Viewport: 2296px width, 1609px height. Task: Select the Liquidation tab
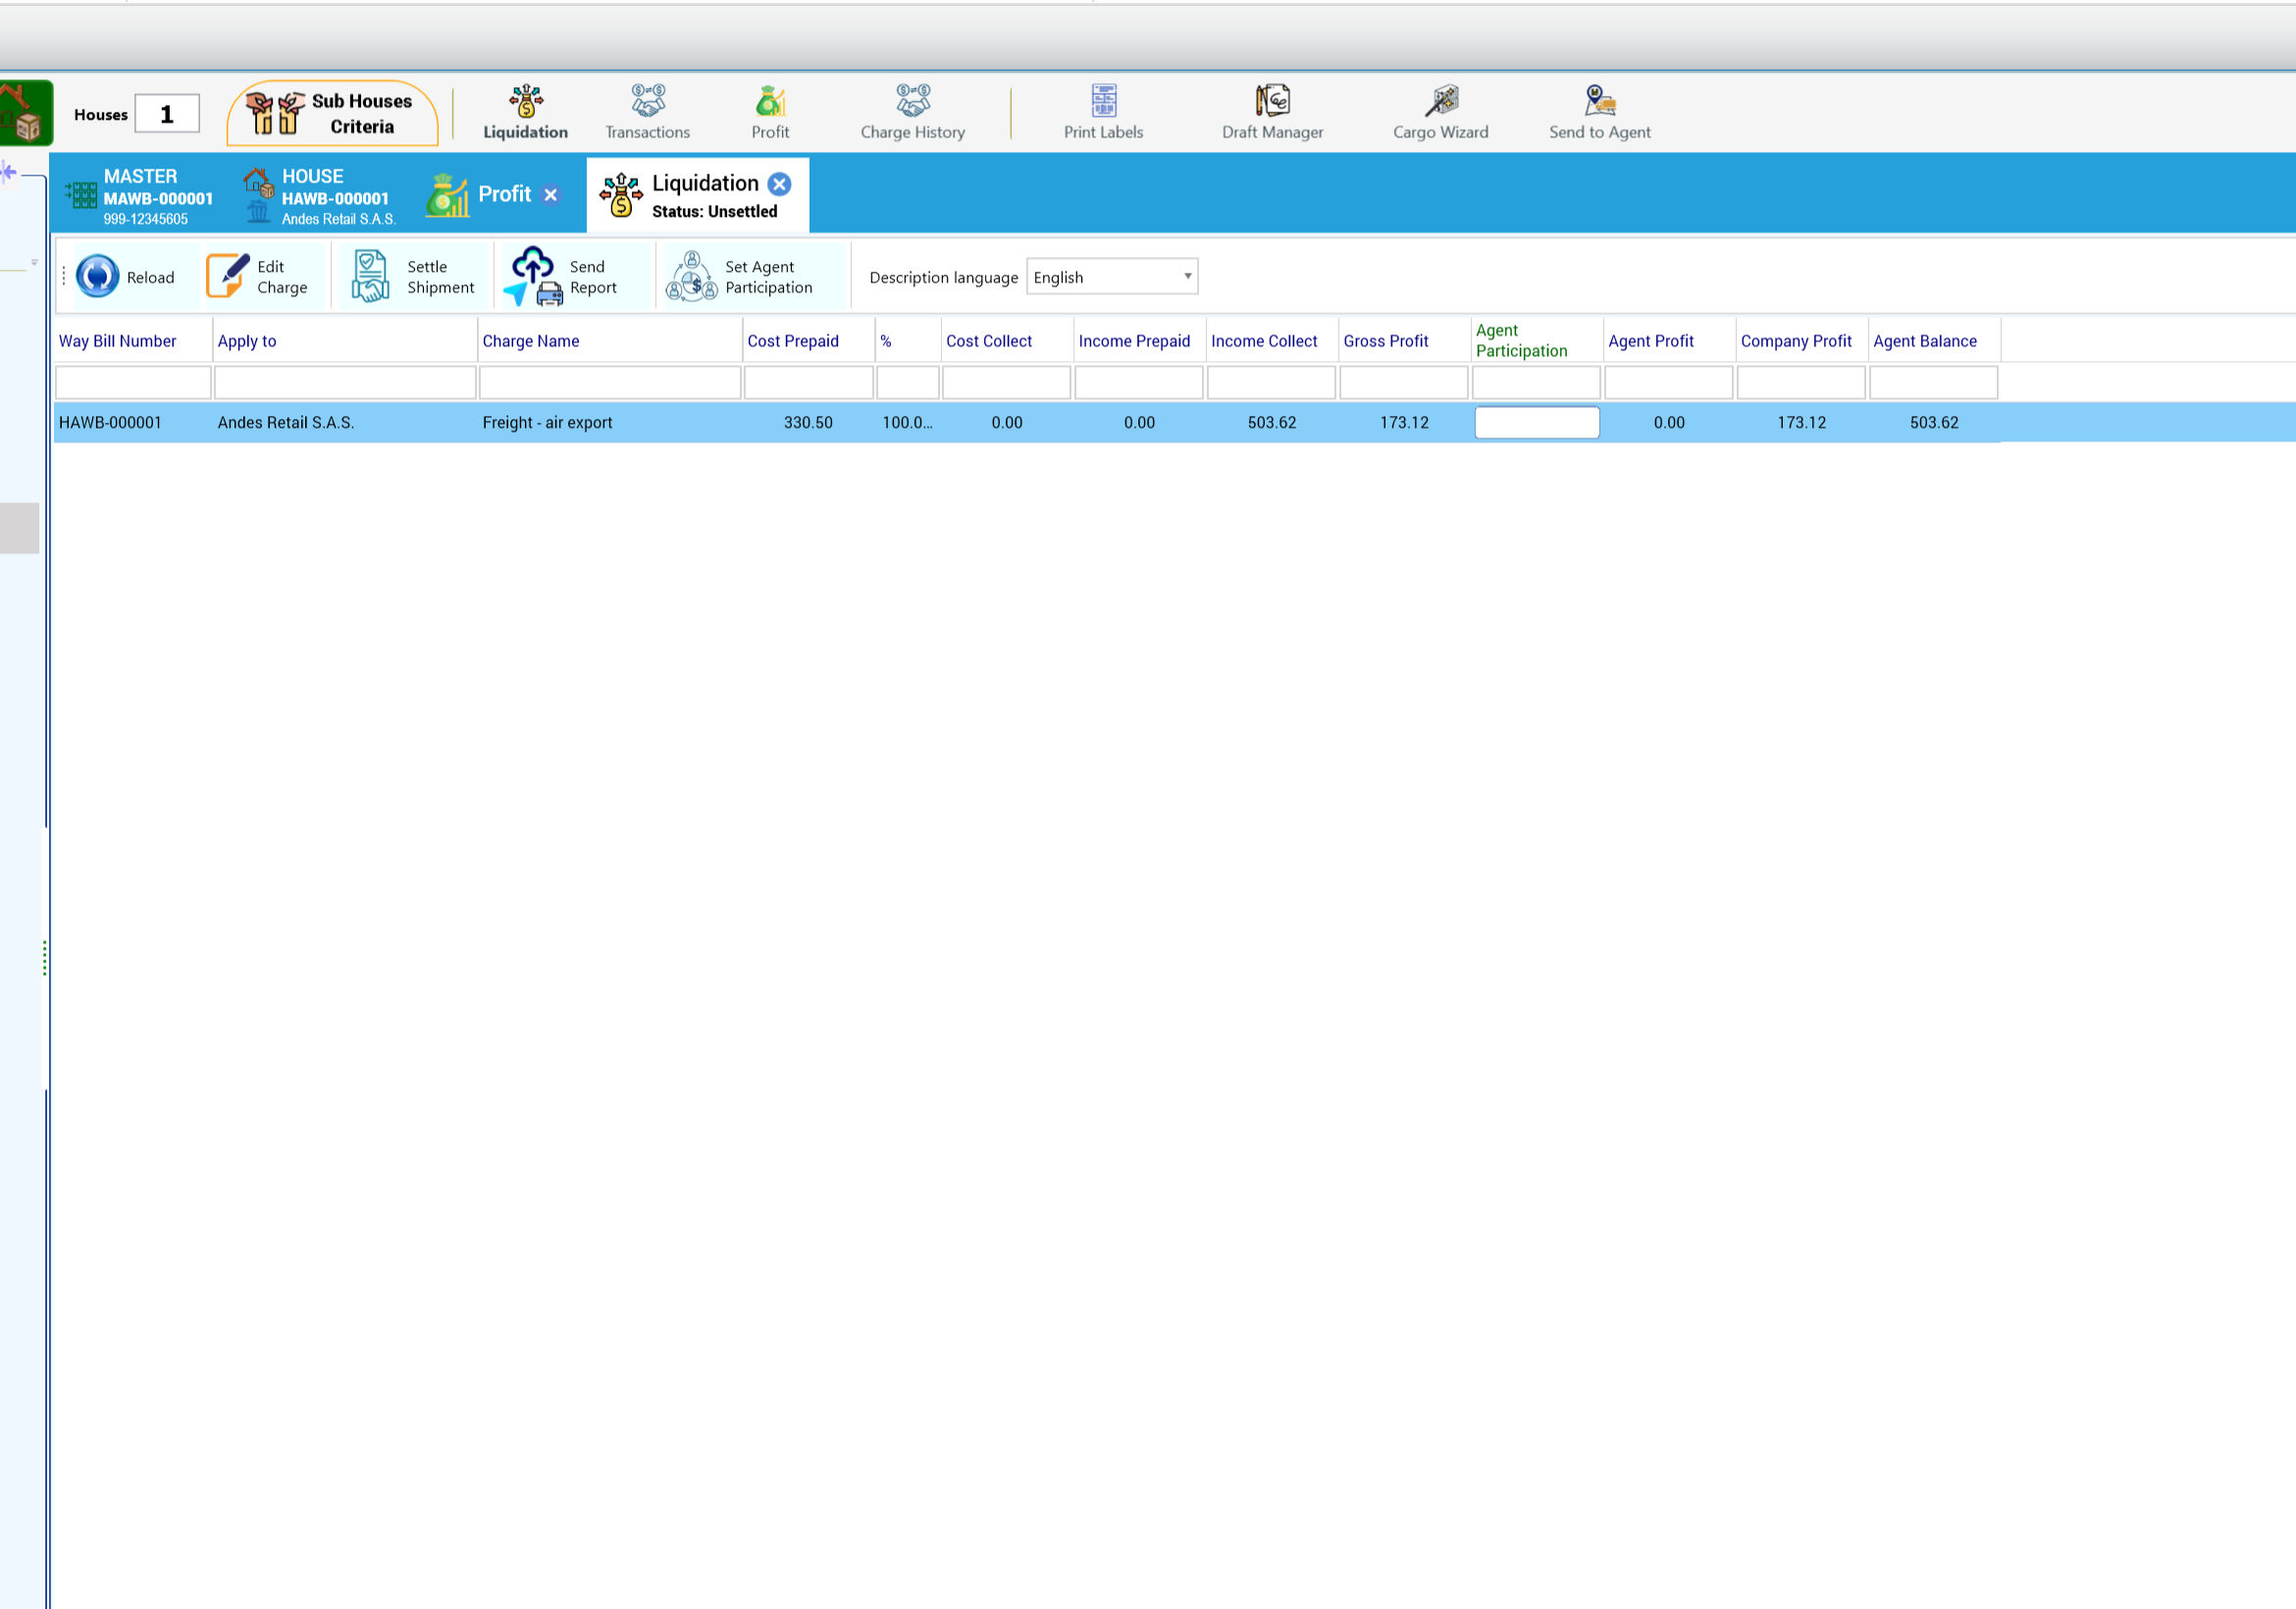(698, 195)
